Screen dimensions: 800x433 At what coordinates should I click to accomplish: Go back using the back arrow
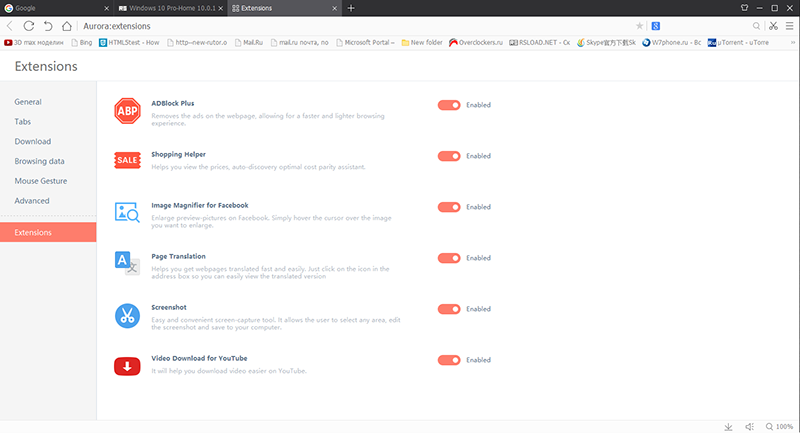tap(10, 26)
